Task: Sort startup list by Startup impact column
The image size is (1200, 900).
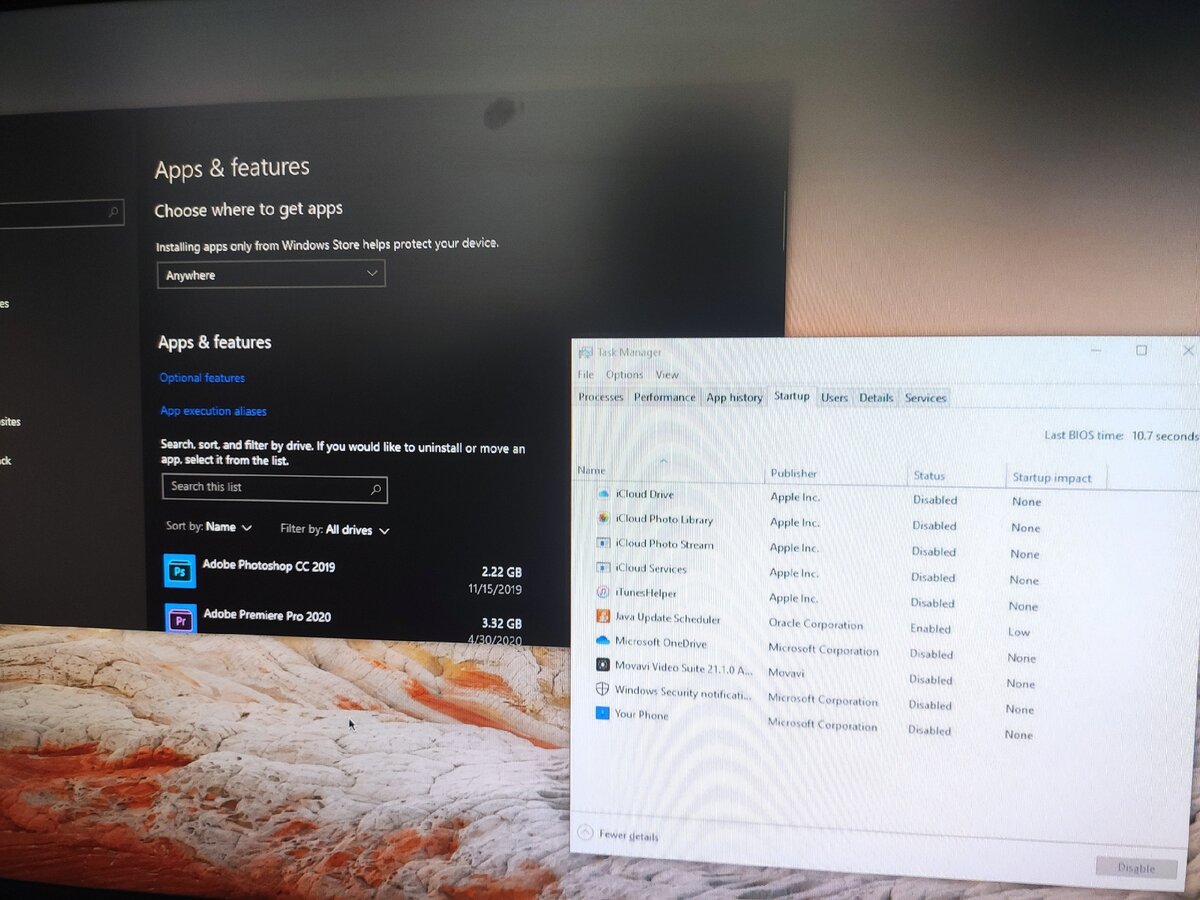Action: pyautogui.click(x=1052, y=477)
